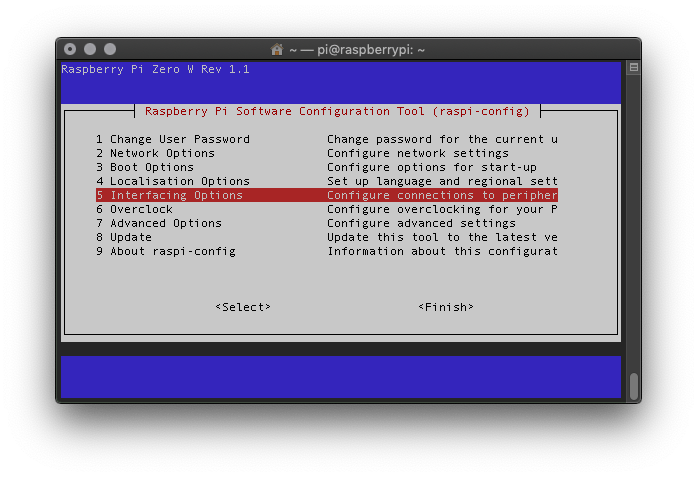Click description 'Set up language and regional sett'
This screenshot has width=697, height=477.
(442, 181)
